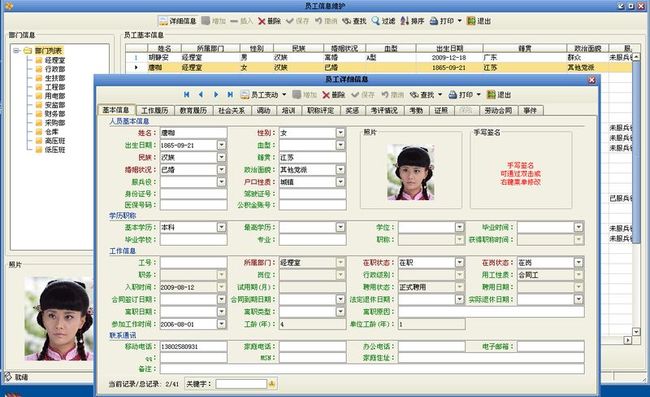Open the 血型 dropdown

coord(340,145)
